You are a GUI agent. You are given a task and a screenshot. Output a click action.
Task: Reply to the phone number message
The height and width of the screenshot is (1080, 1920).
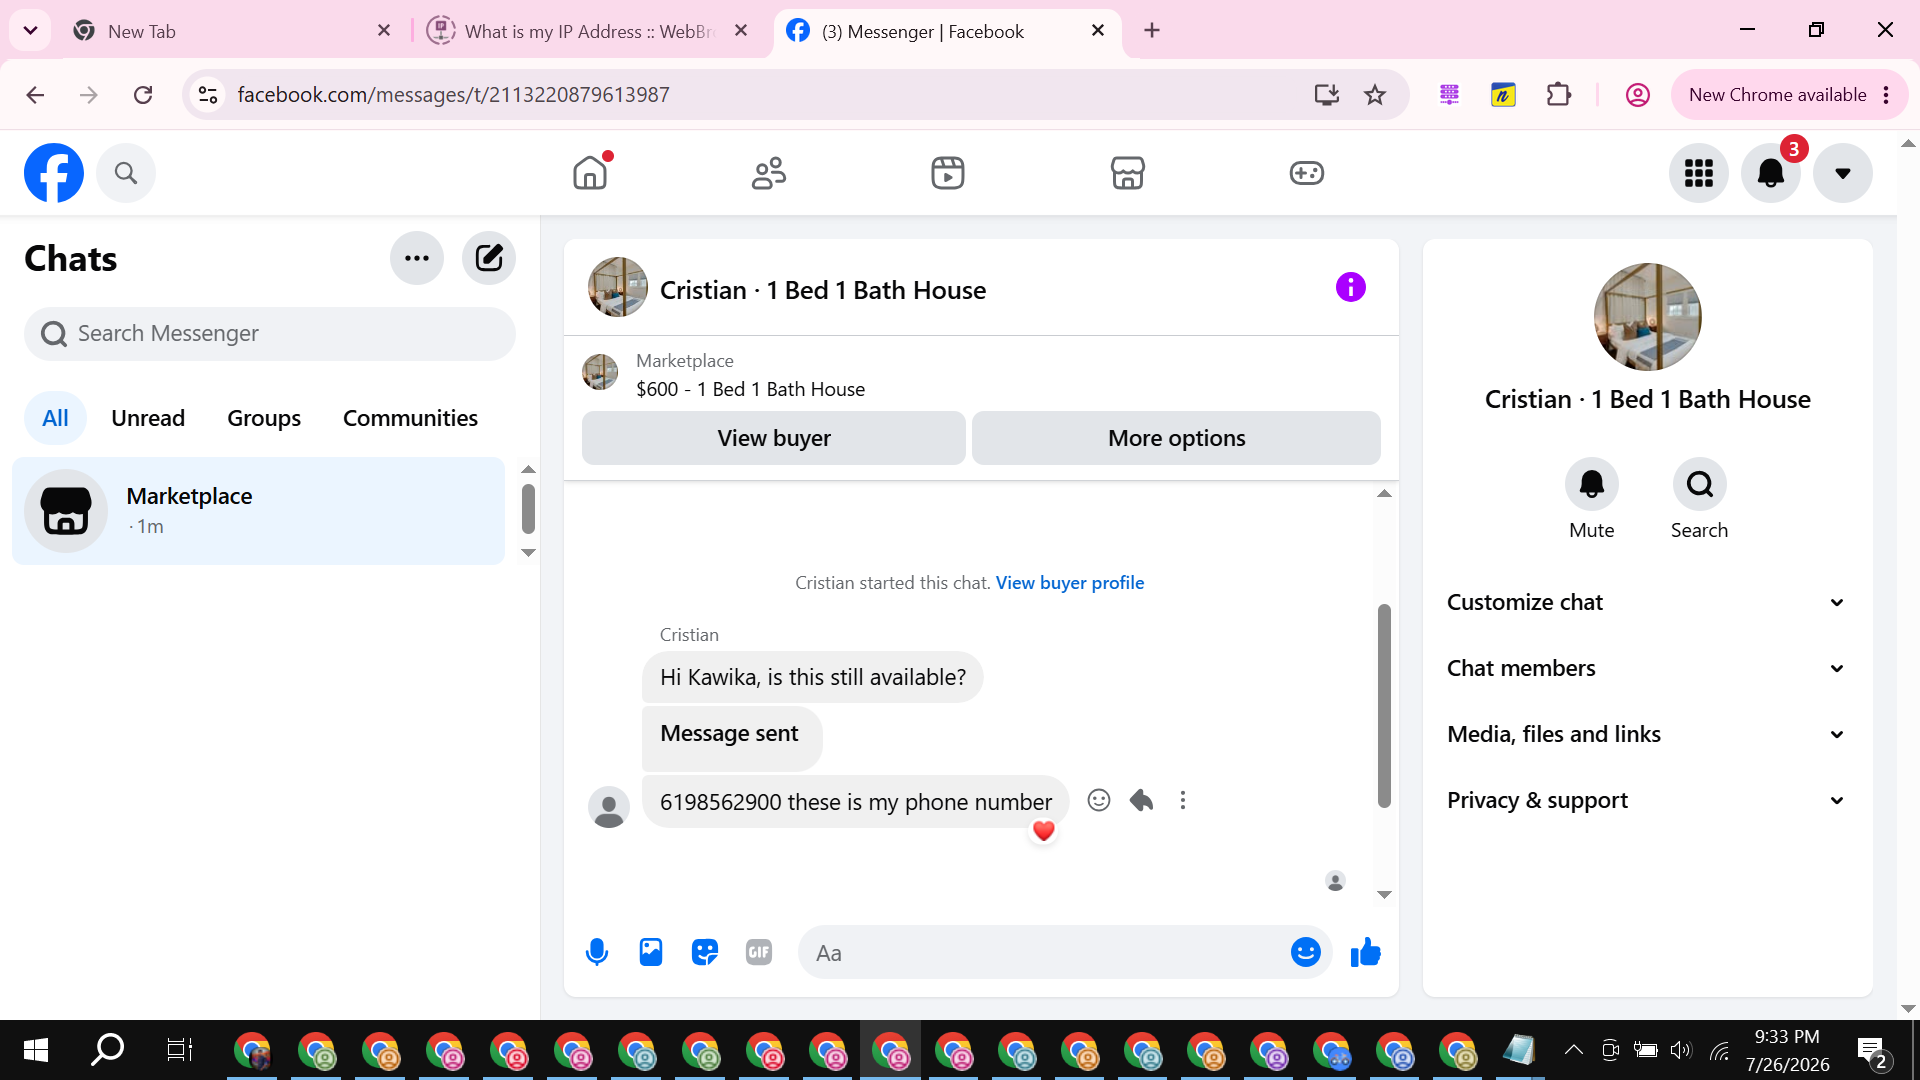[1141, 800]
